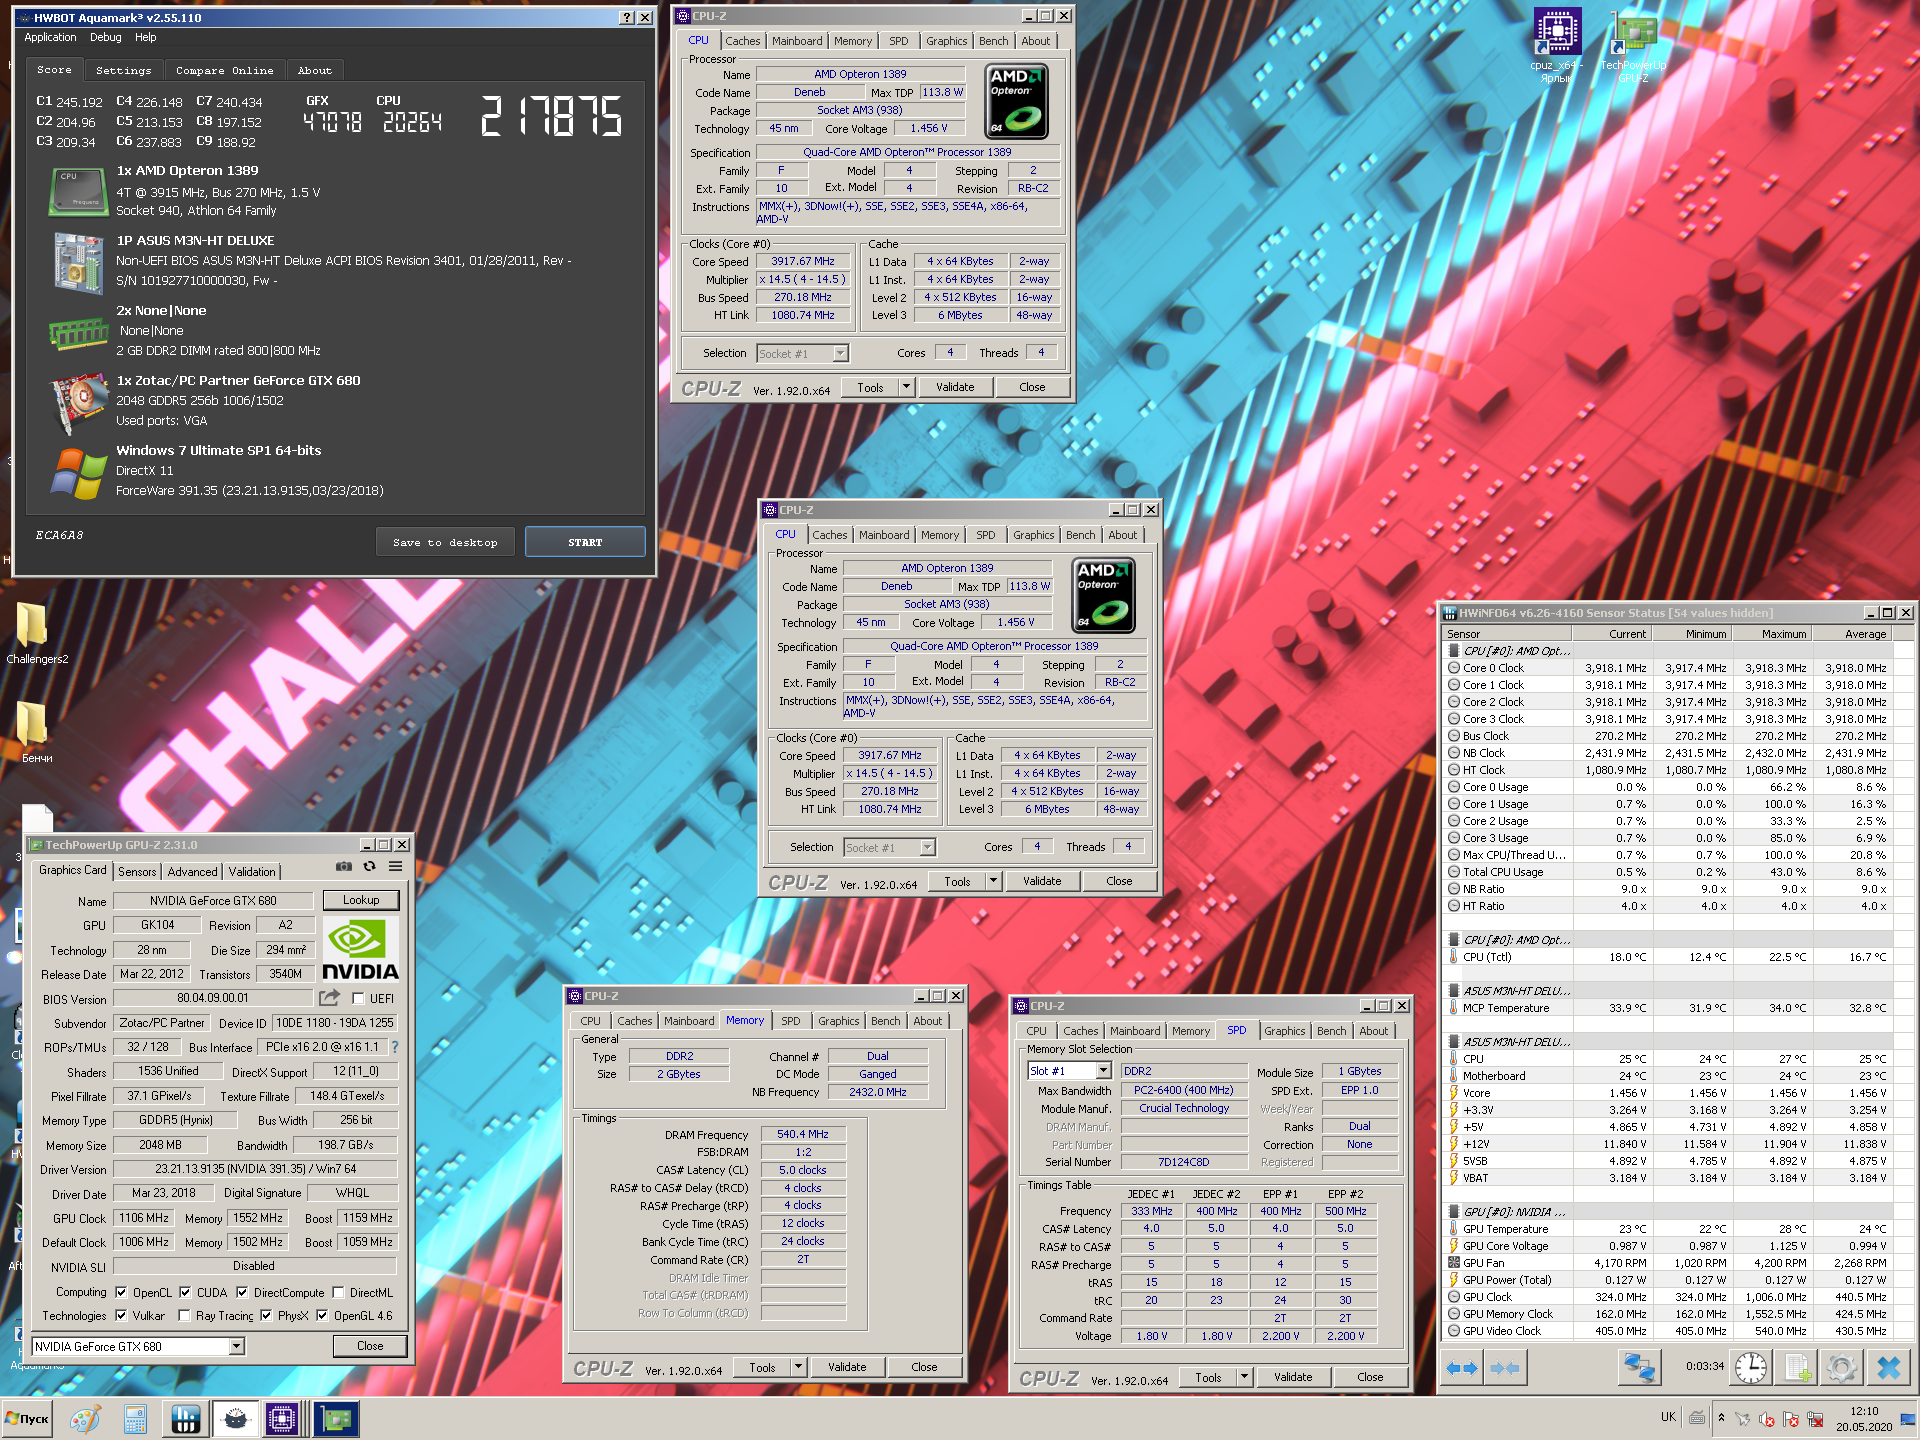Viewport: 1920px width, 1440px height.
Task: Switch to Sensors tab in GPU-Z
Action: tap(137, 872)
